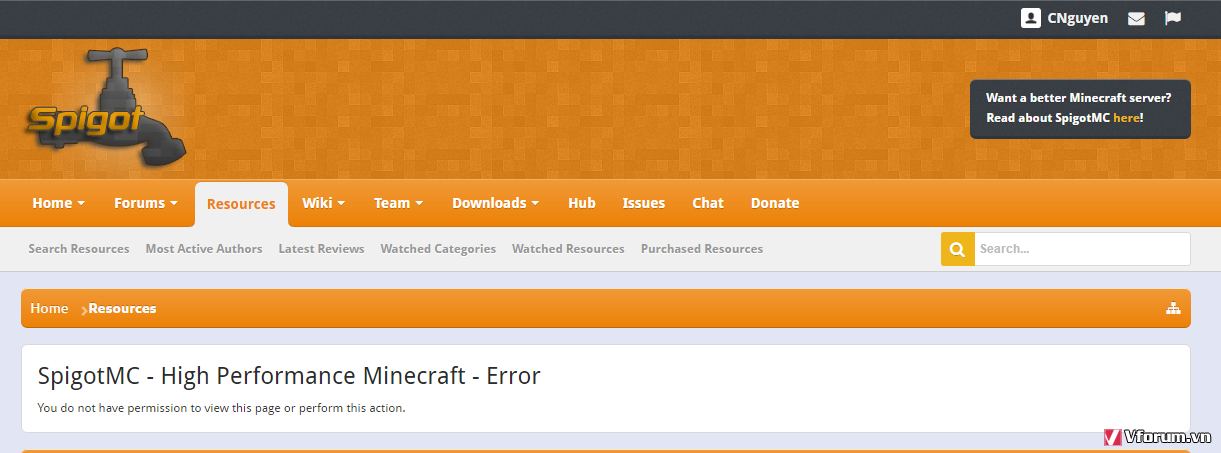Click the 'You do not have permission' message
Screen dimensions: 1221x453
click(x=221, y=408)
